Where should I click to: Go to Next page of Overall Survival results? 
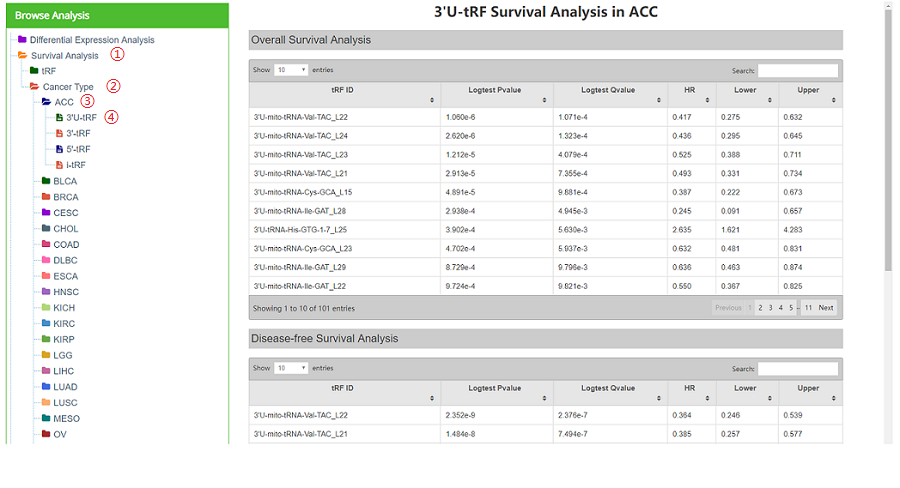tap(826, 308)
